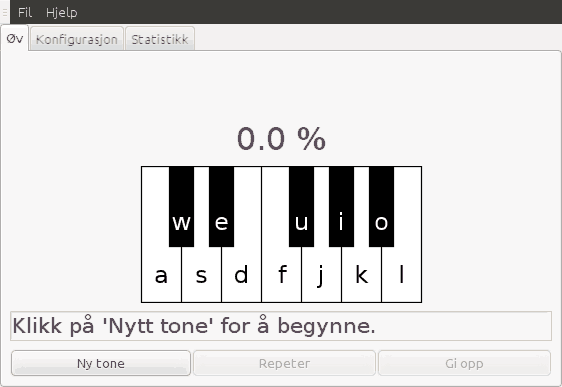Play the black piano key labeled e

222,207
